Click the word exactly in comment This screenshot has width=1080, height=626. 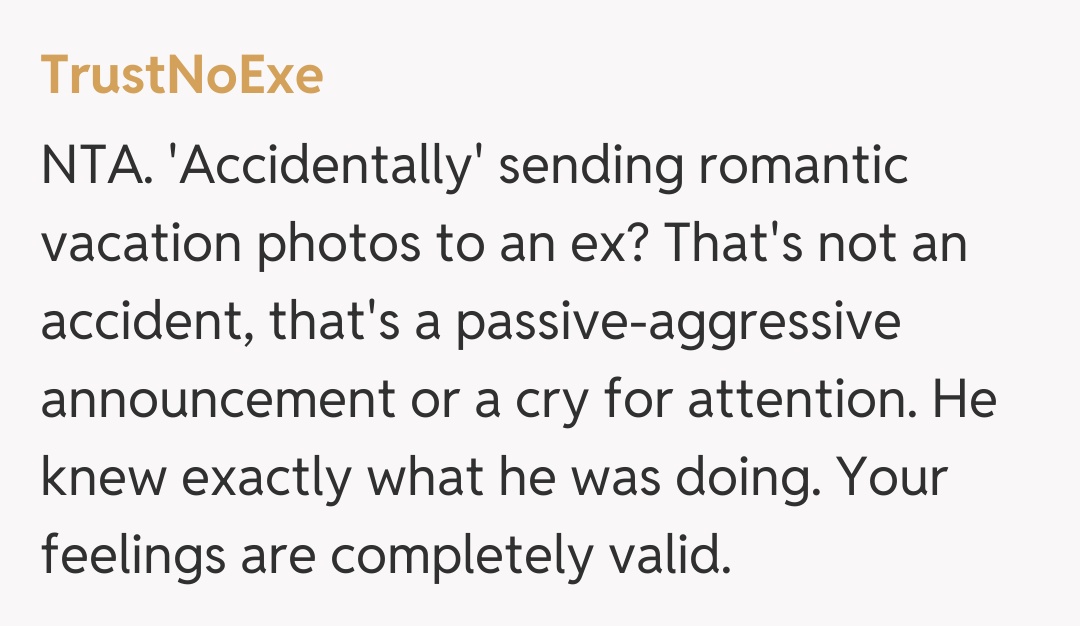[x=268, y=478]
